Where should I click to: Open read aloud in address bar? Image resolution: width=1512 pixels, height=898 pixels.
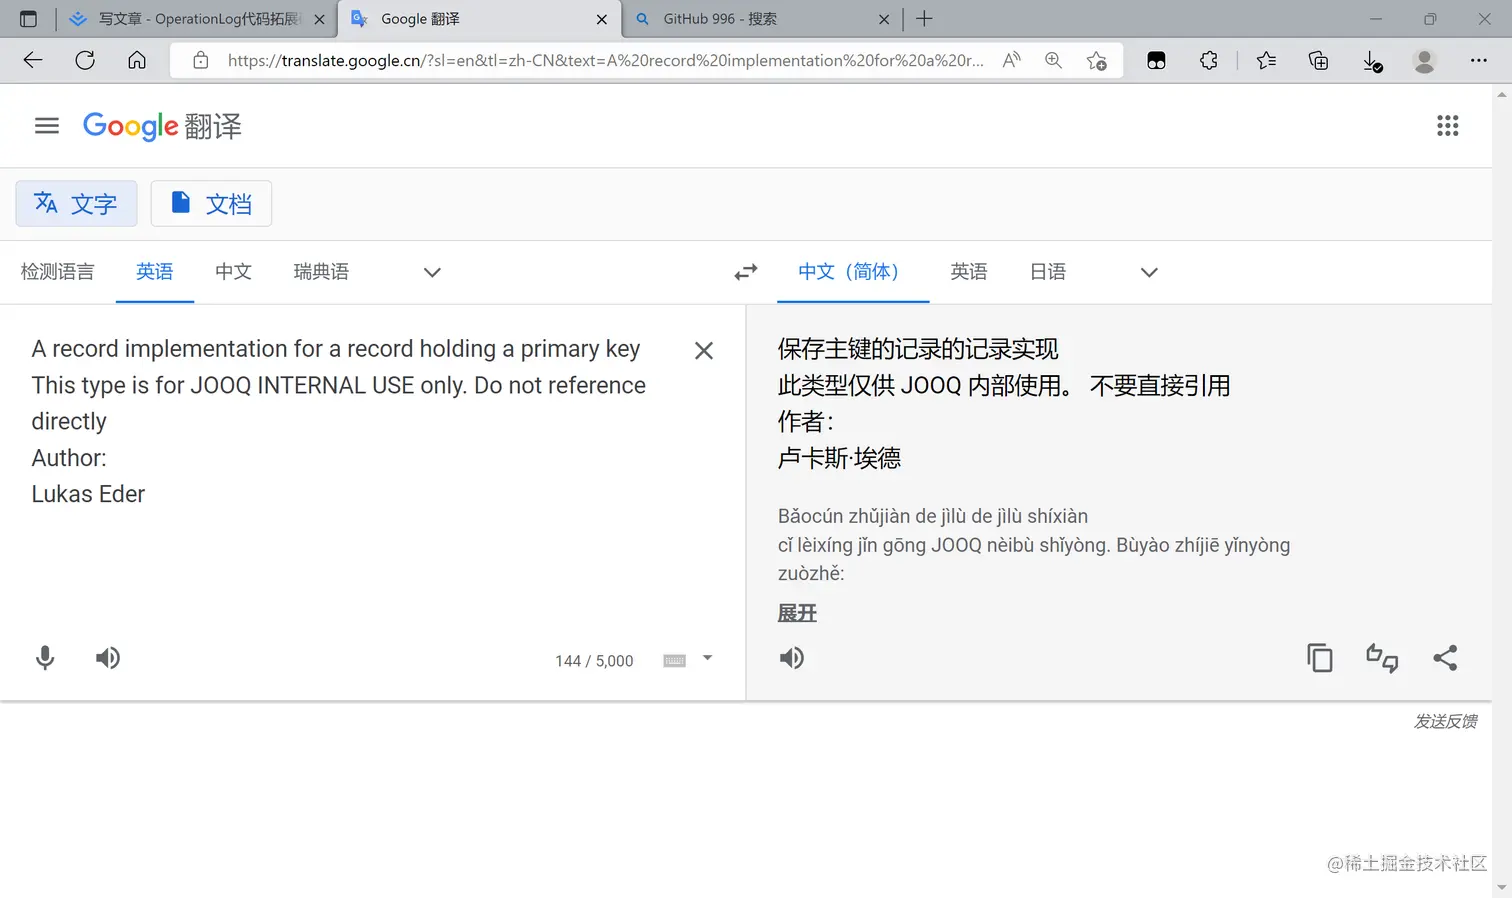point(1012,60)
